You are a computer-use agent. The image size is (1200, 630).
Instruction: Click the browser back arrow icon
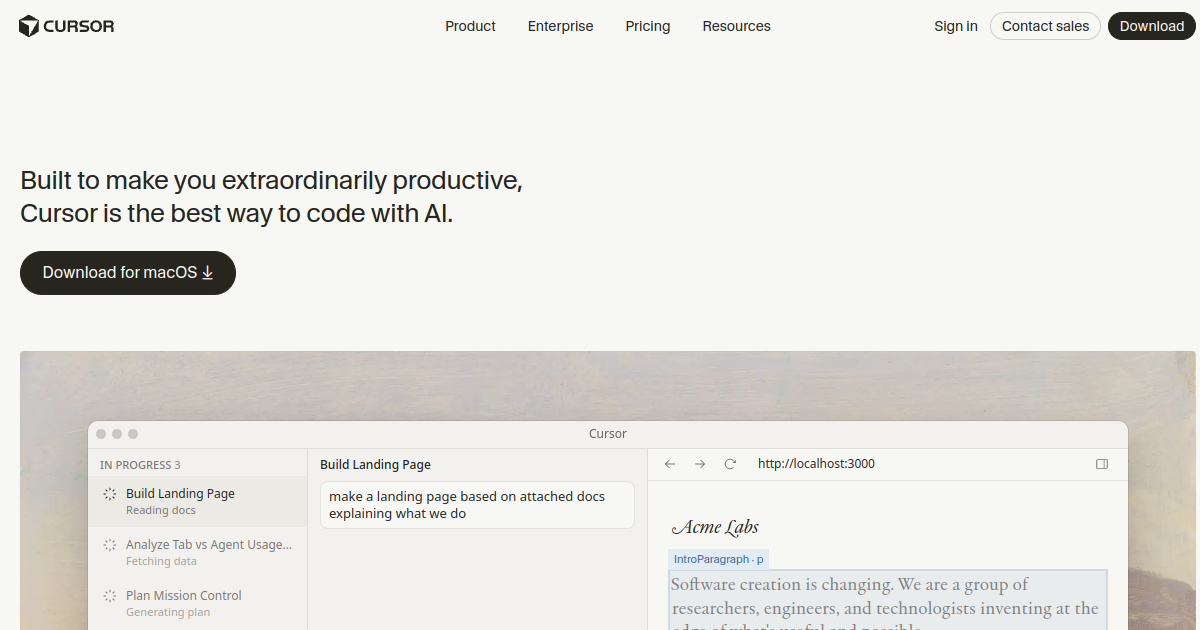[670, 464]
